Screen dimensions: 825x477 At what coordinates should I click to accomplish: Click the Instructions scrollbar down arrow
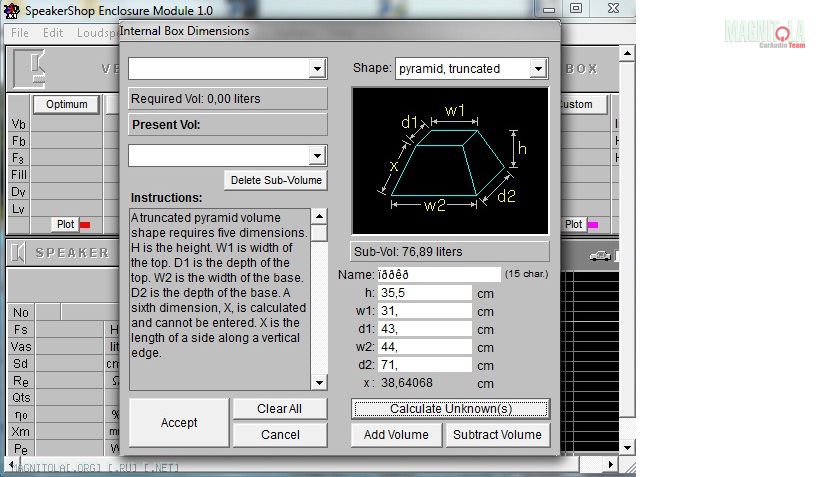click(x=319, y=382)
